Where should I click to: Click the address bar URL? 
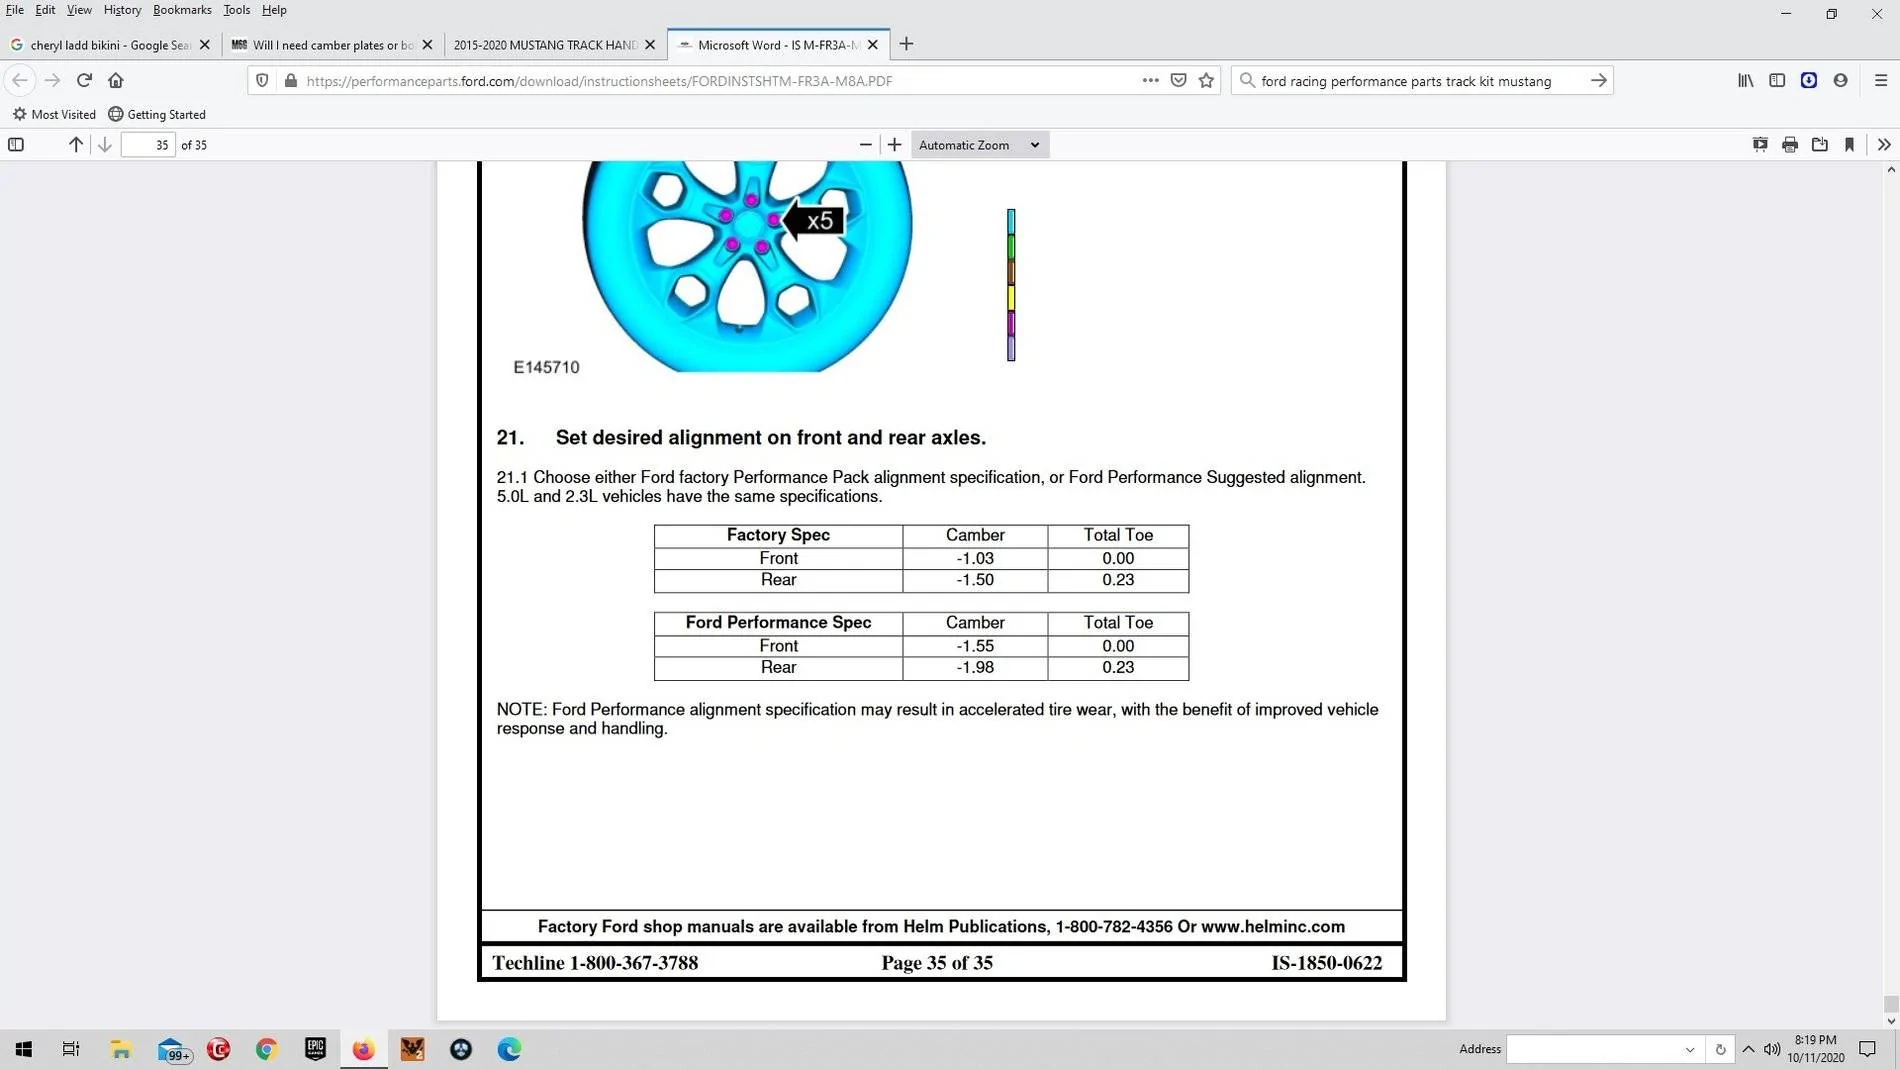point(599,81)
